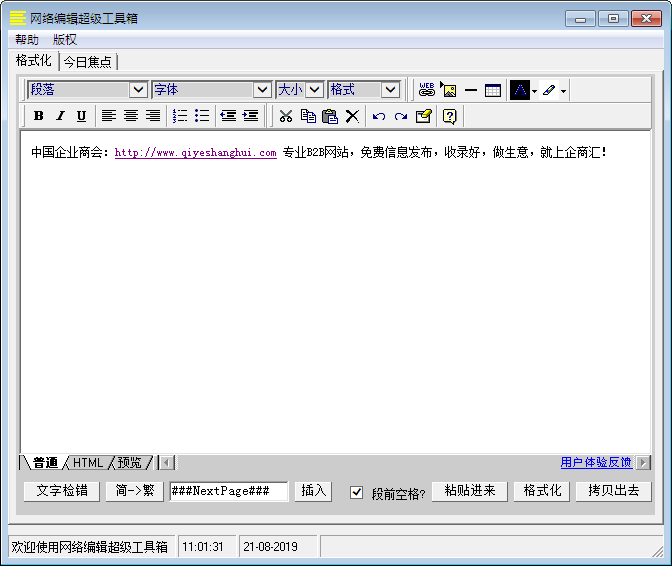Click the insert image icon
Image resolution: width=672 pixels, height=566 pixels.
pos(448,90)
